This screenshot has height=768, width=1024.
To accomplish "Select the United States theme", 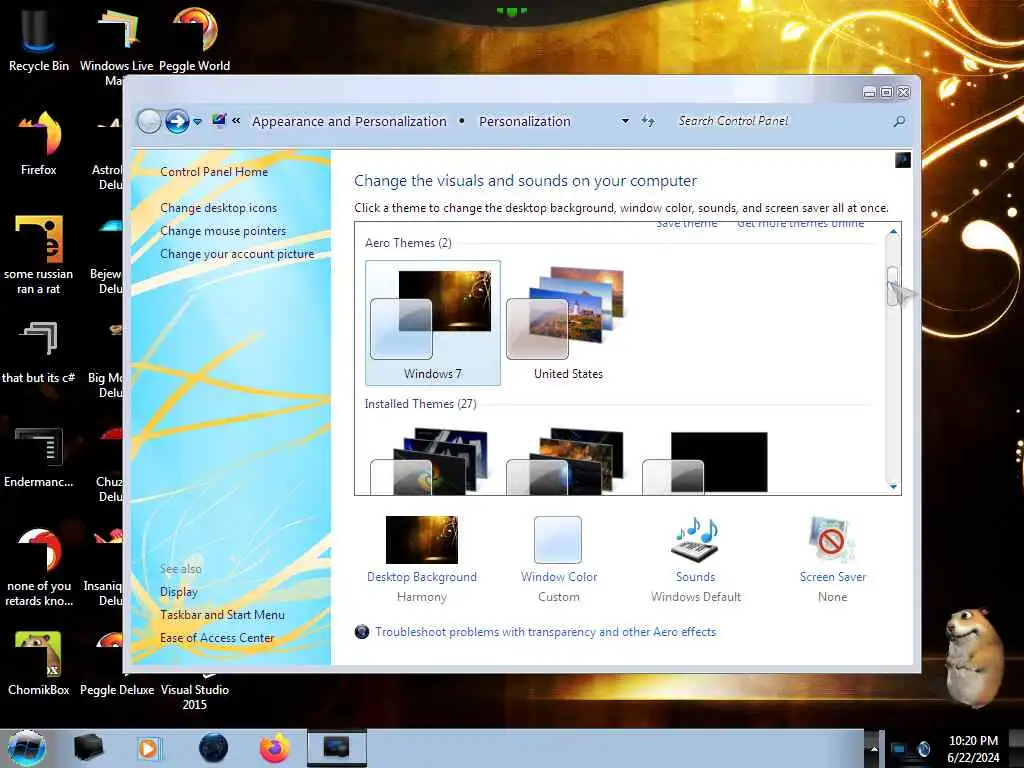I will tap(568, 323).
